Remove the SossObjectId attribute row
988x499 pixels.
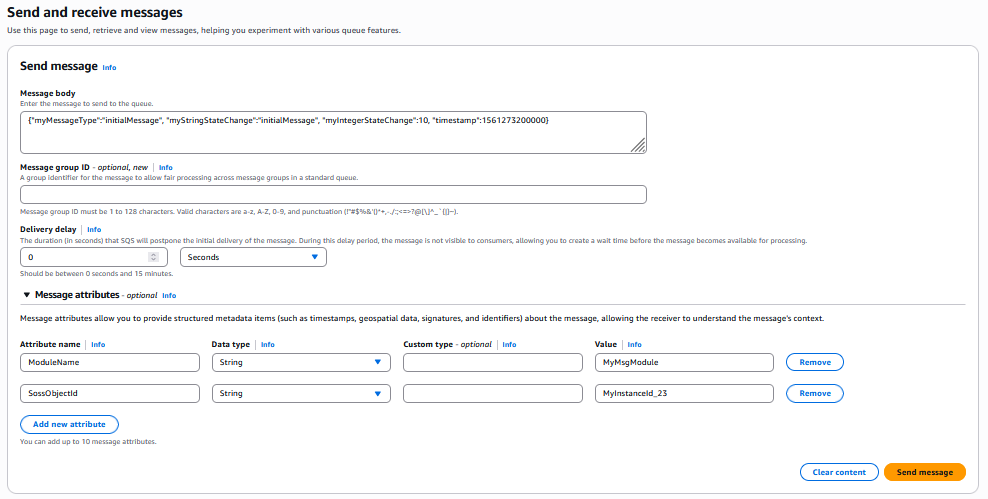point(814,393)
